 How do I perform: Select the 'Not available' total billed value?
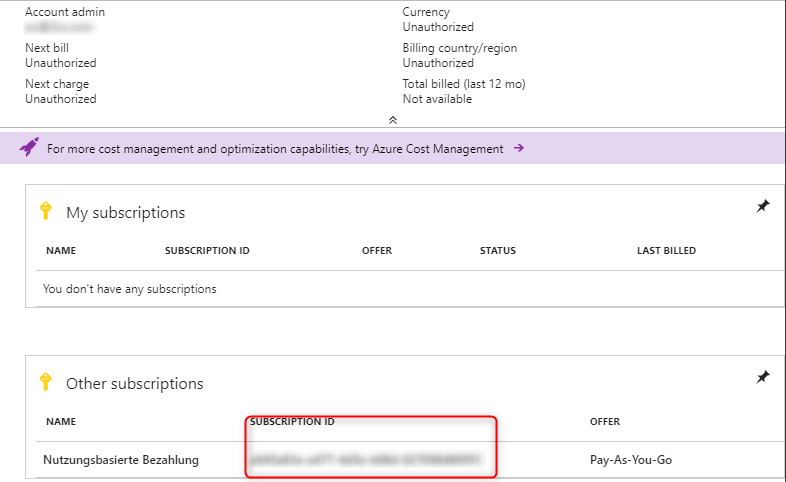(437, 99)
